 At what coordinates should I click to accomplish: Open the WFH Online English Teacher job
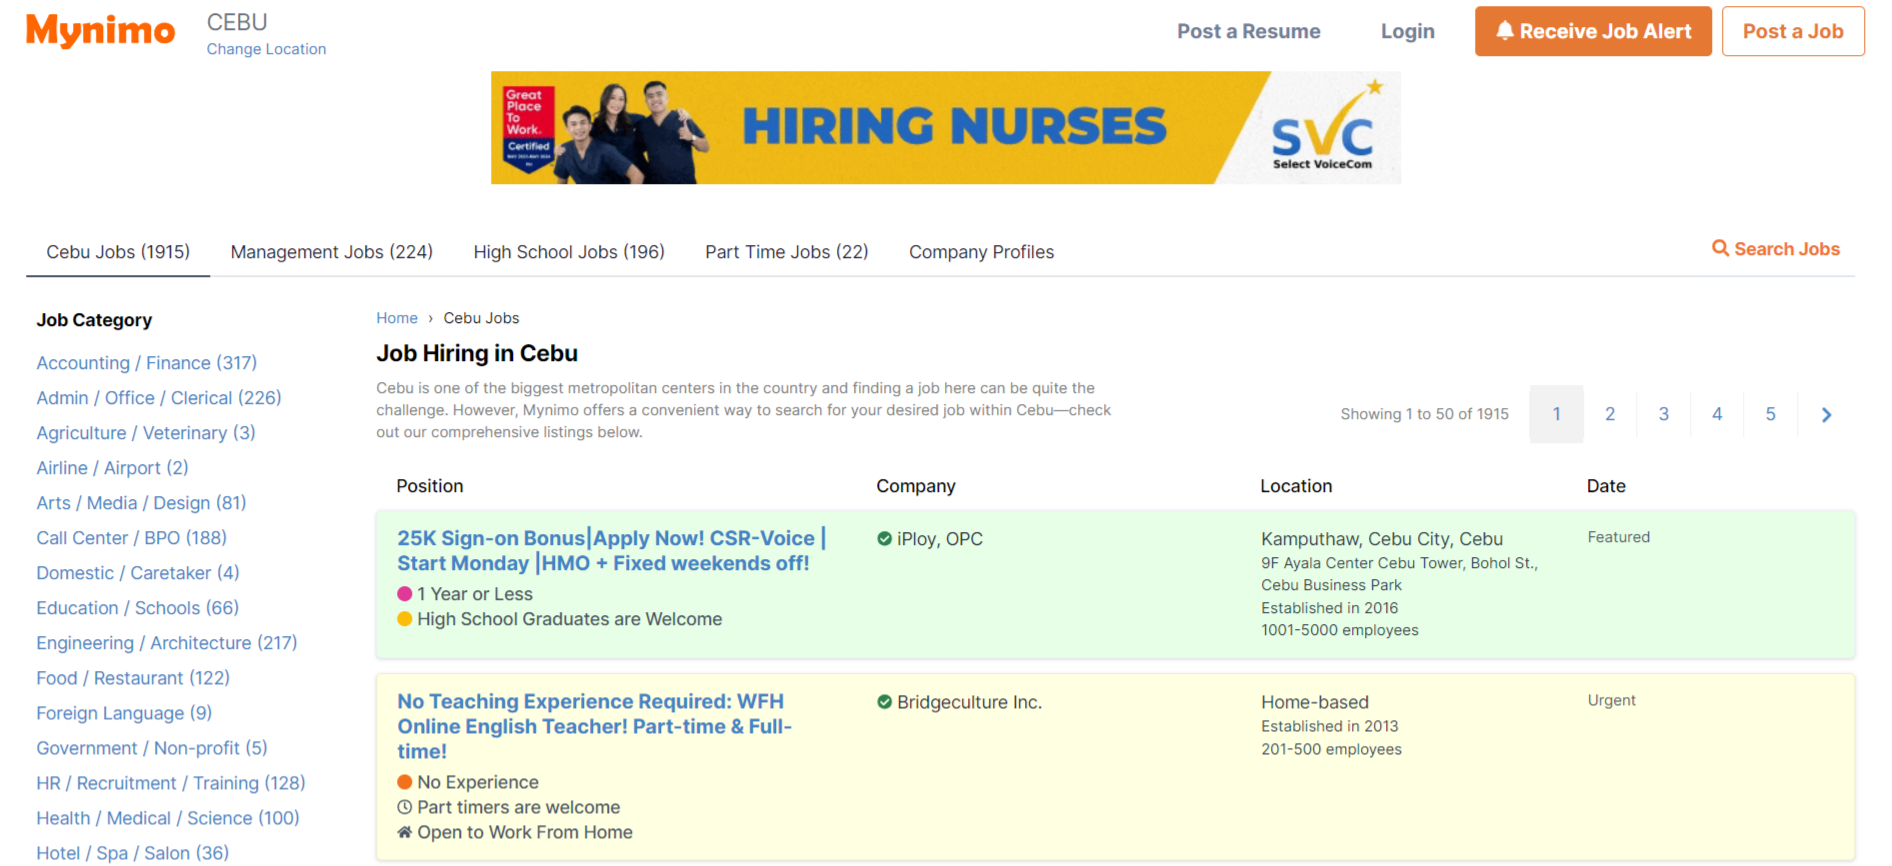(595, 726)
